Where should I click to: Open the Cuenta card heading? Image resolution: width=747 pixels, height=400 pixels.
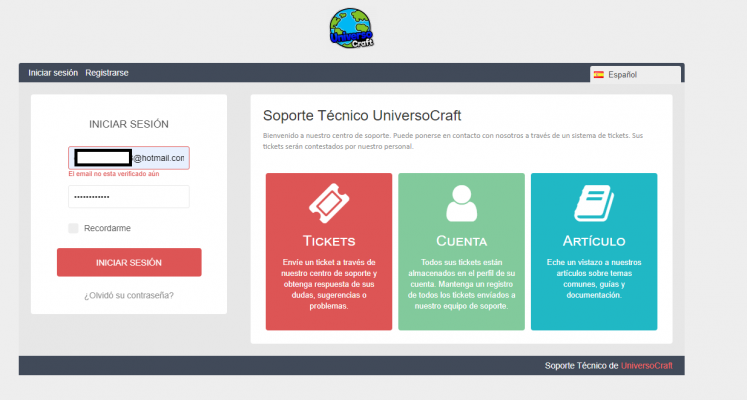click(461, 241)
